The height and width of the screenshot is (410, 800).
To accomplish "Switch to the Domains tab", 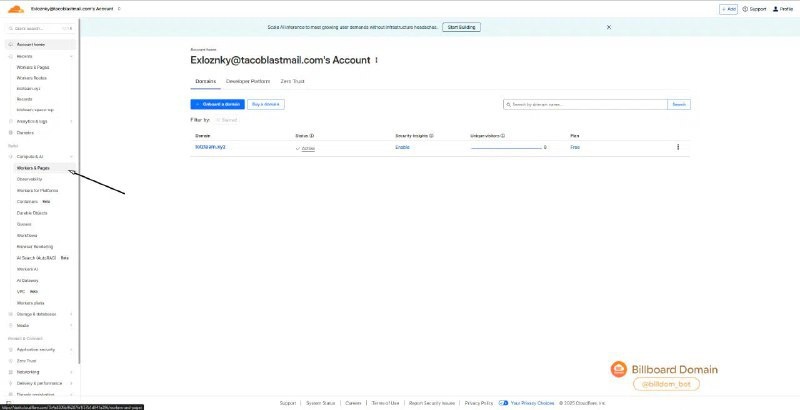I will tap(206, 82).
